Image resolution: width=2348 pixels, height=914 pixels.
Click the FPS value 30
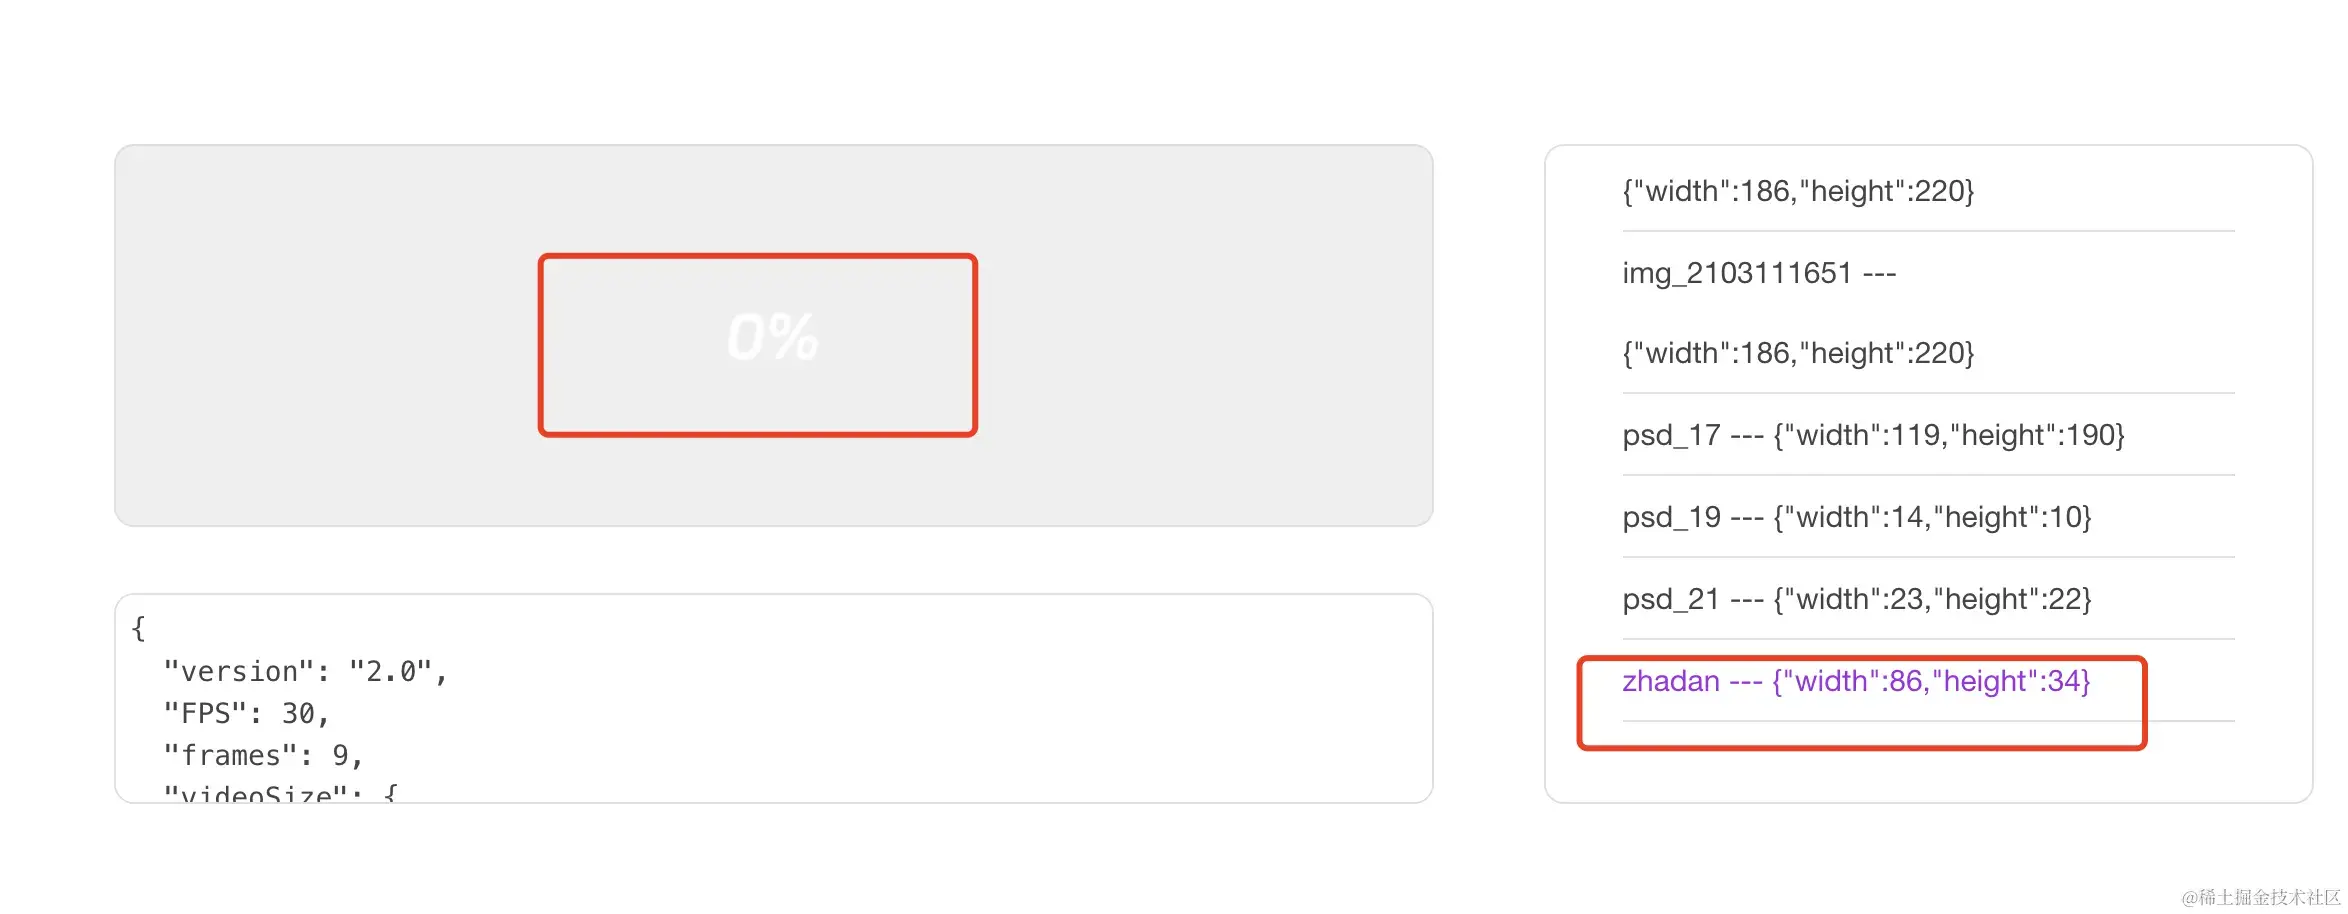298,714
